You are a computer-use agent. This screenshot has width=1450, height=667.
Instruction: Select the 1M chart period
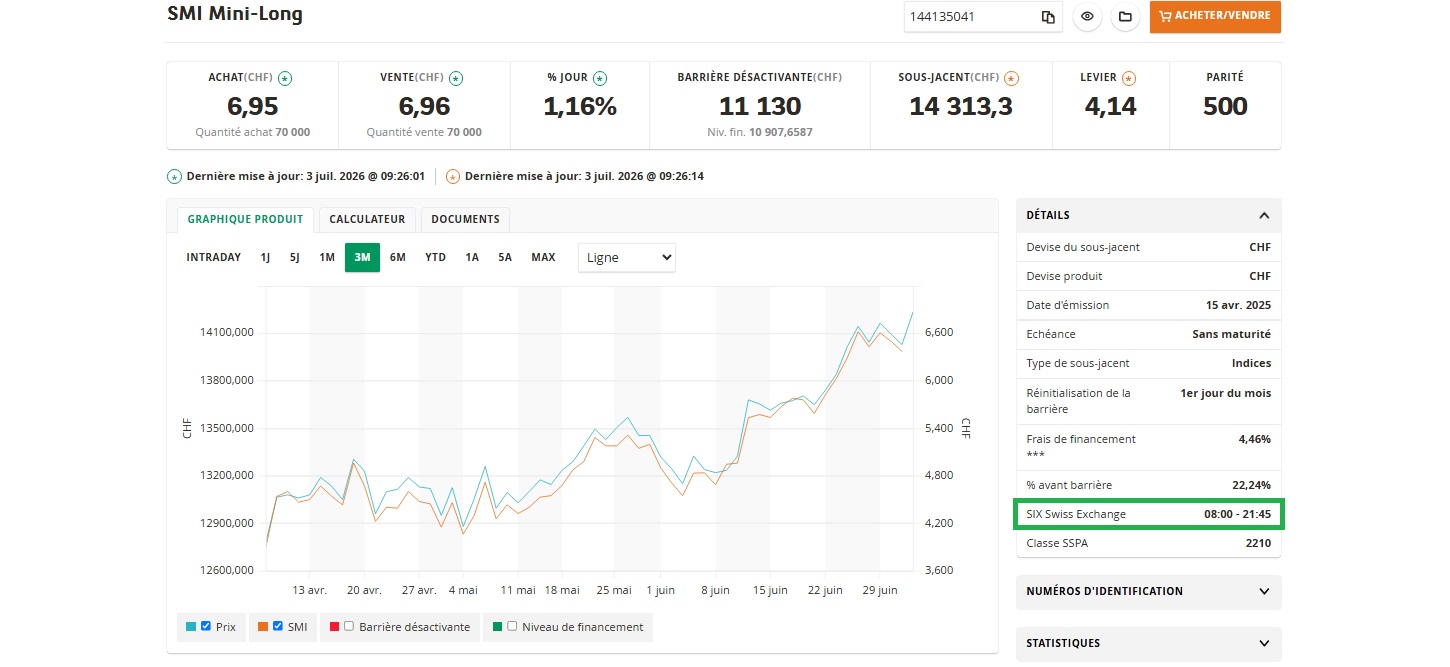click(327, 257)
